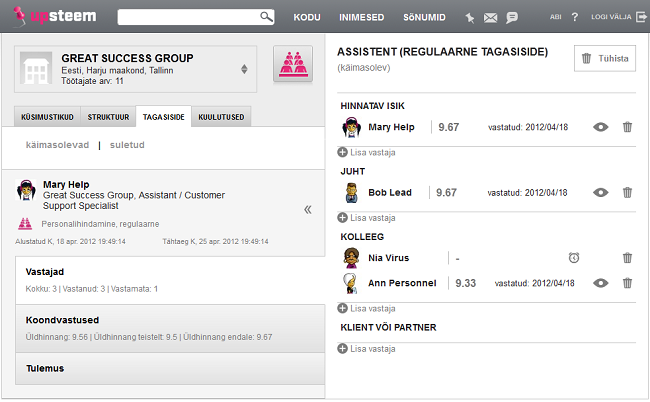This screenshot has height=402, width=650.
Task: View Ann Personnel's answers with eye icon
Action: click(600, 283)
